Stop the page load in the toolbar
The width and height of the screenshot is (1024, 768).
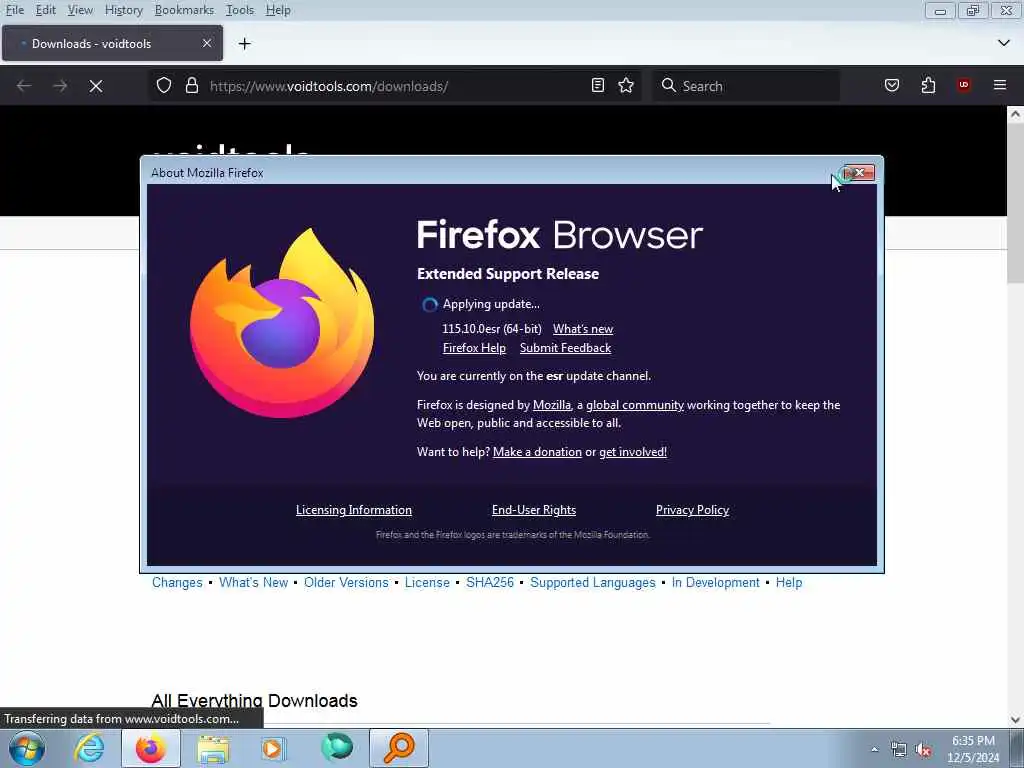(96, 86)
